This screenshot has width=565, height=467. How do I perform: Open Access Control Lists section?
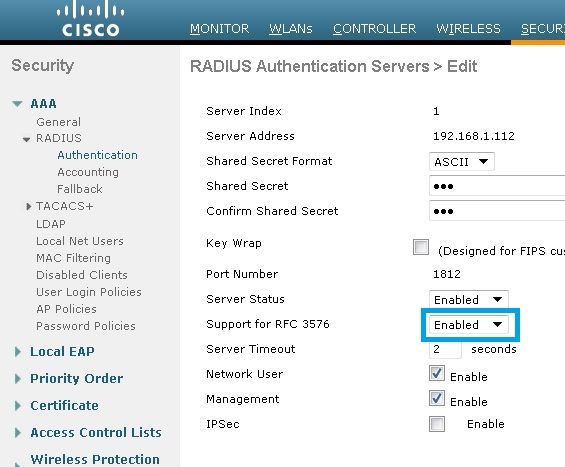(x=96, y=432)
